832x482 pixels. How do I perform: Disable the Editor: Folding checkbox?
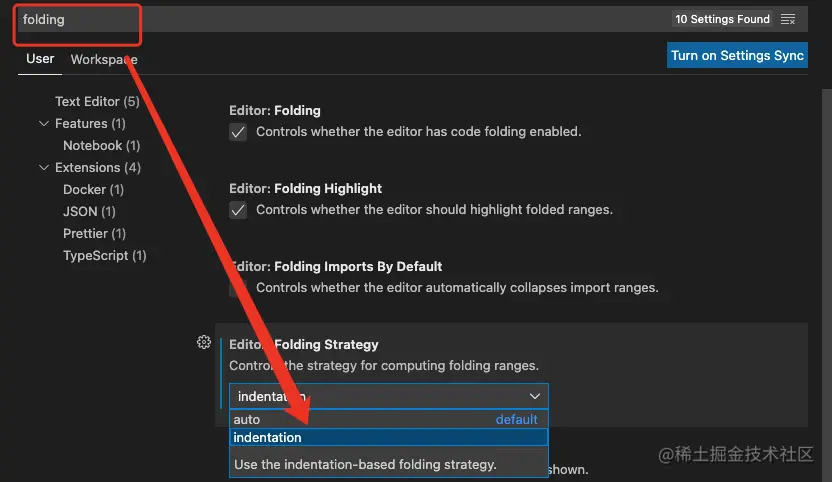click(238, 132)
